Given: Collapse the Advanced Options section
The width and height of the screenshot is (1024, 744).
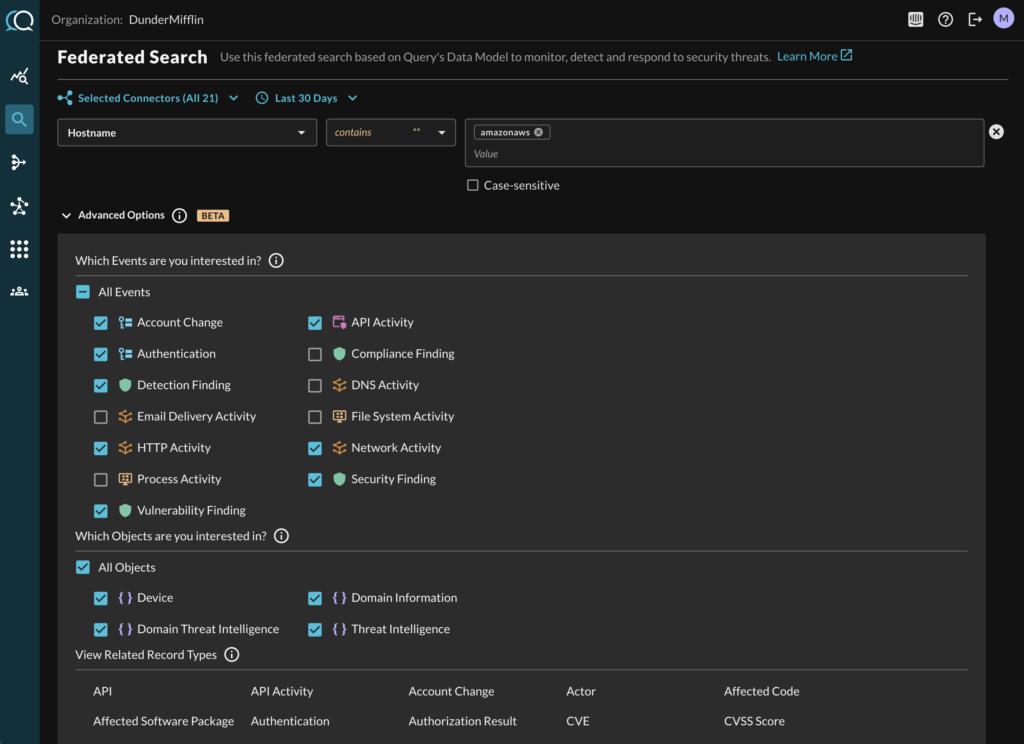Looking at the screenshot, I should pyautogui.click(x=67, y=215).
